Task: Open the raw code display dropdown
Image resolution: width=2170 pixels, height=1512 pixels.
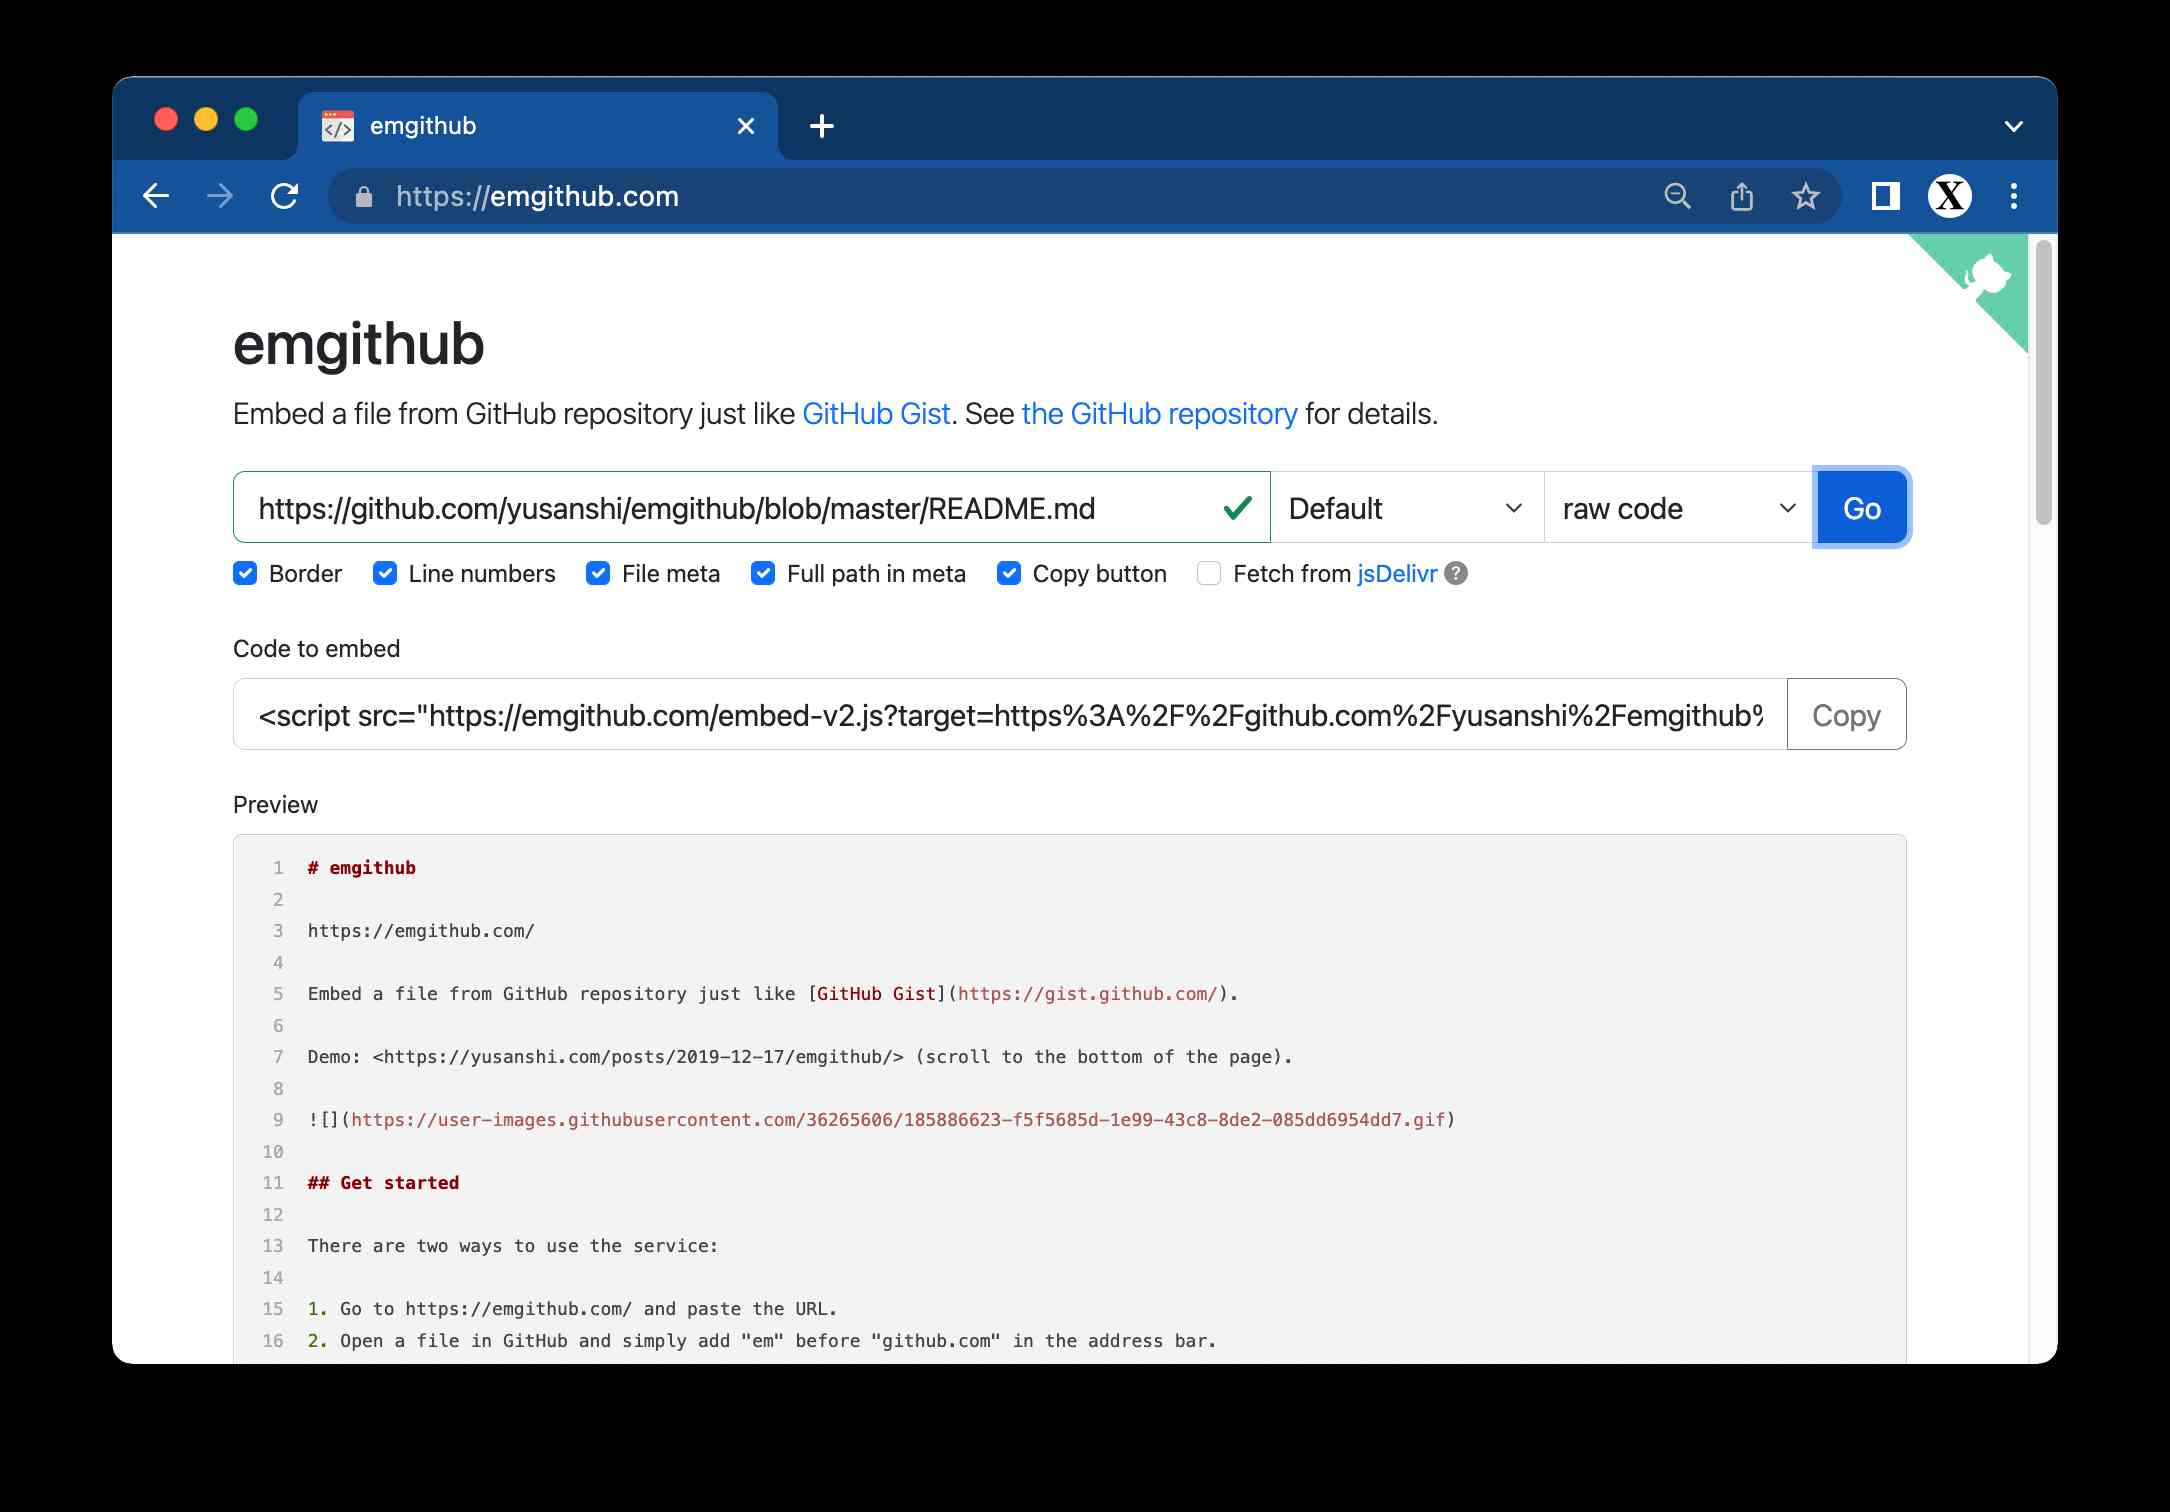Action: (1678, 508)
